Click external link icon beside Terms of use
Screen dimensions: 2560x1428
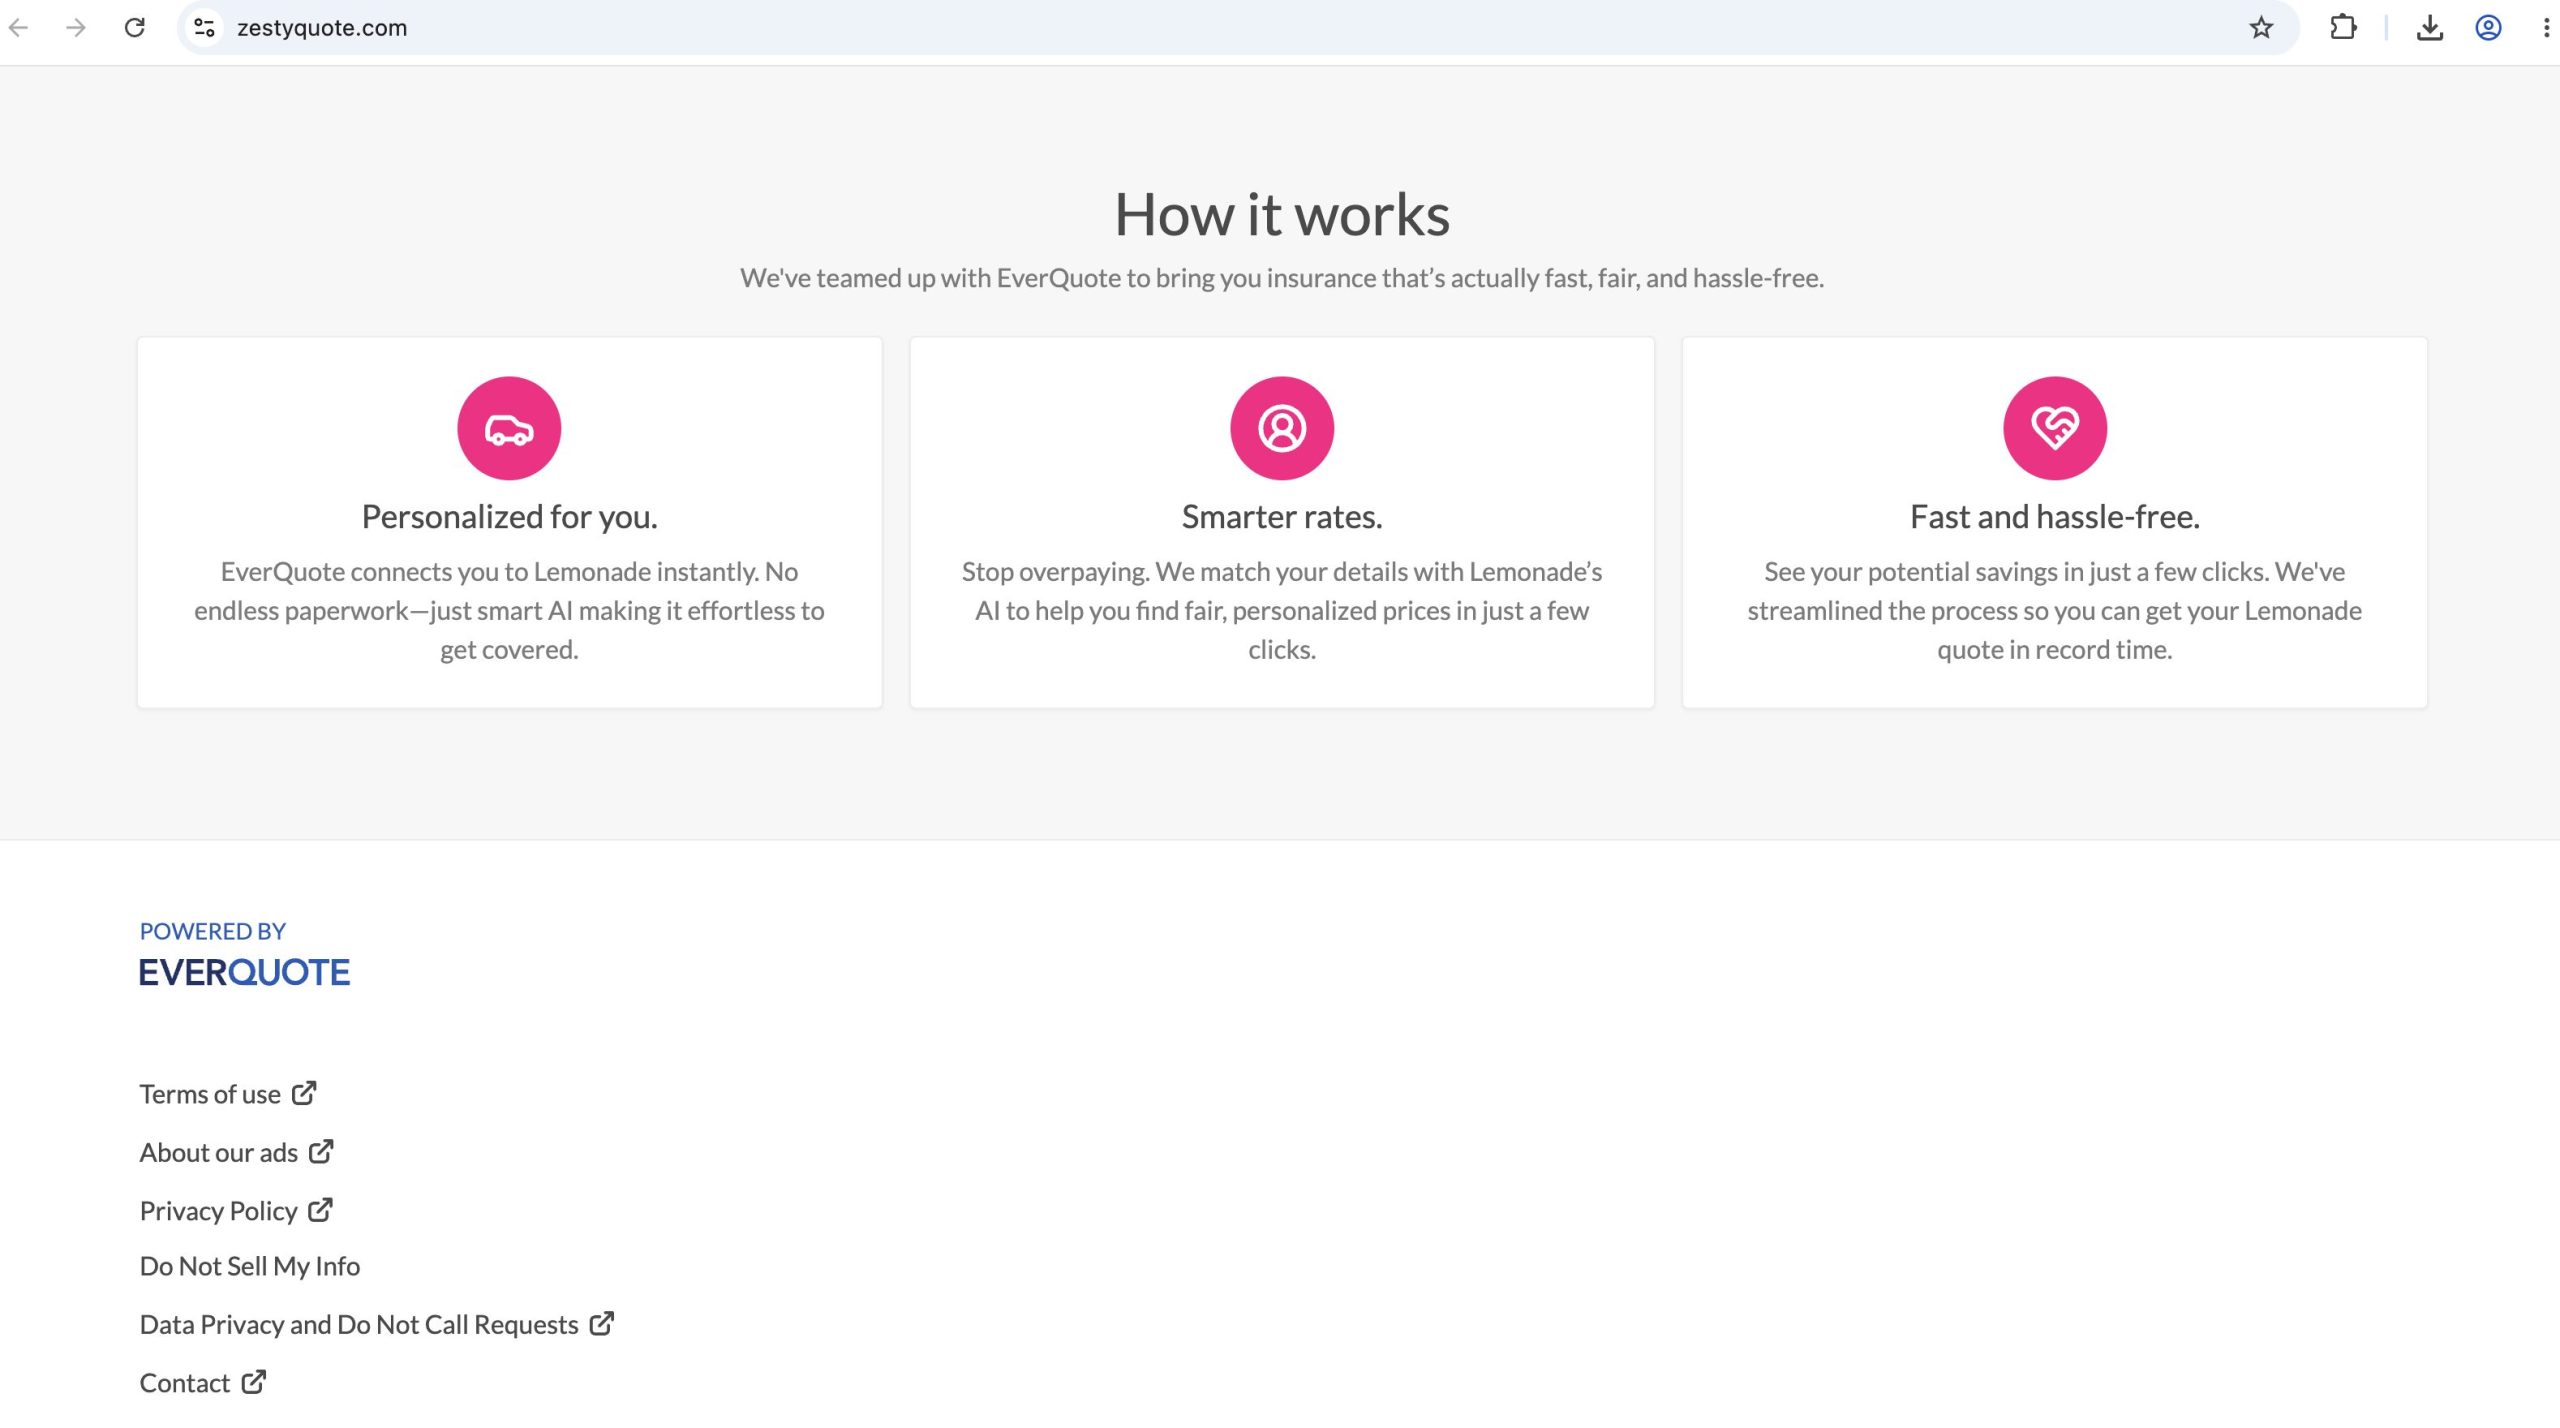tap(304, 1093)
